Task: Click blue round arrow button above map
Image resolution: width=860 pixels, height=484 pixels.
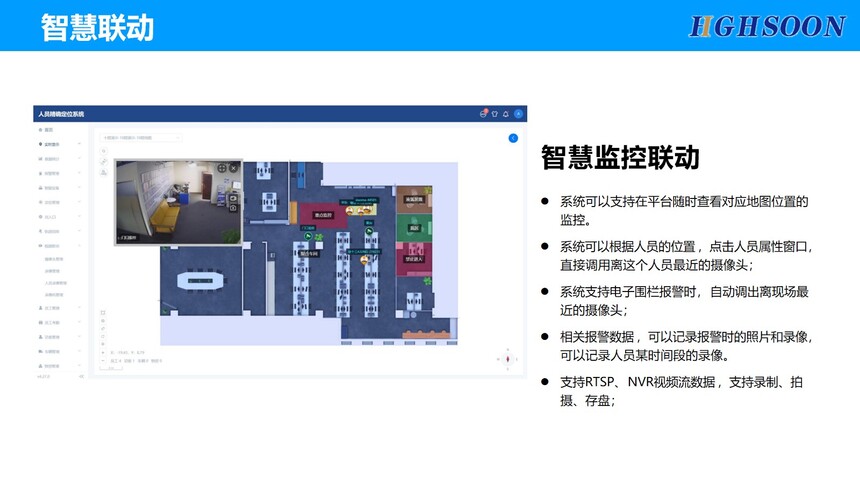Action: click(x=513, y=138)
